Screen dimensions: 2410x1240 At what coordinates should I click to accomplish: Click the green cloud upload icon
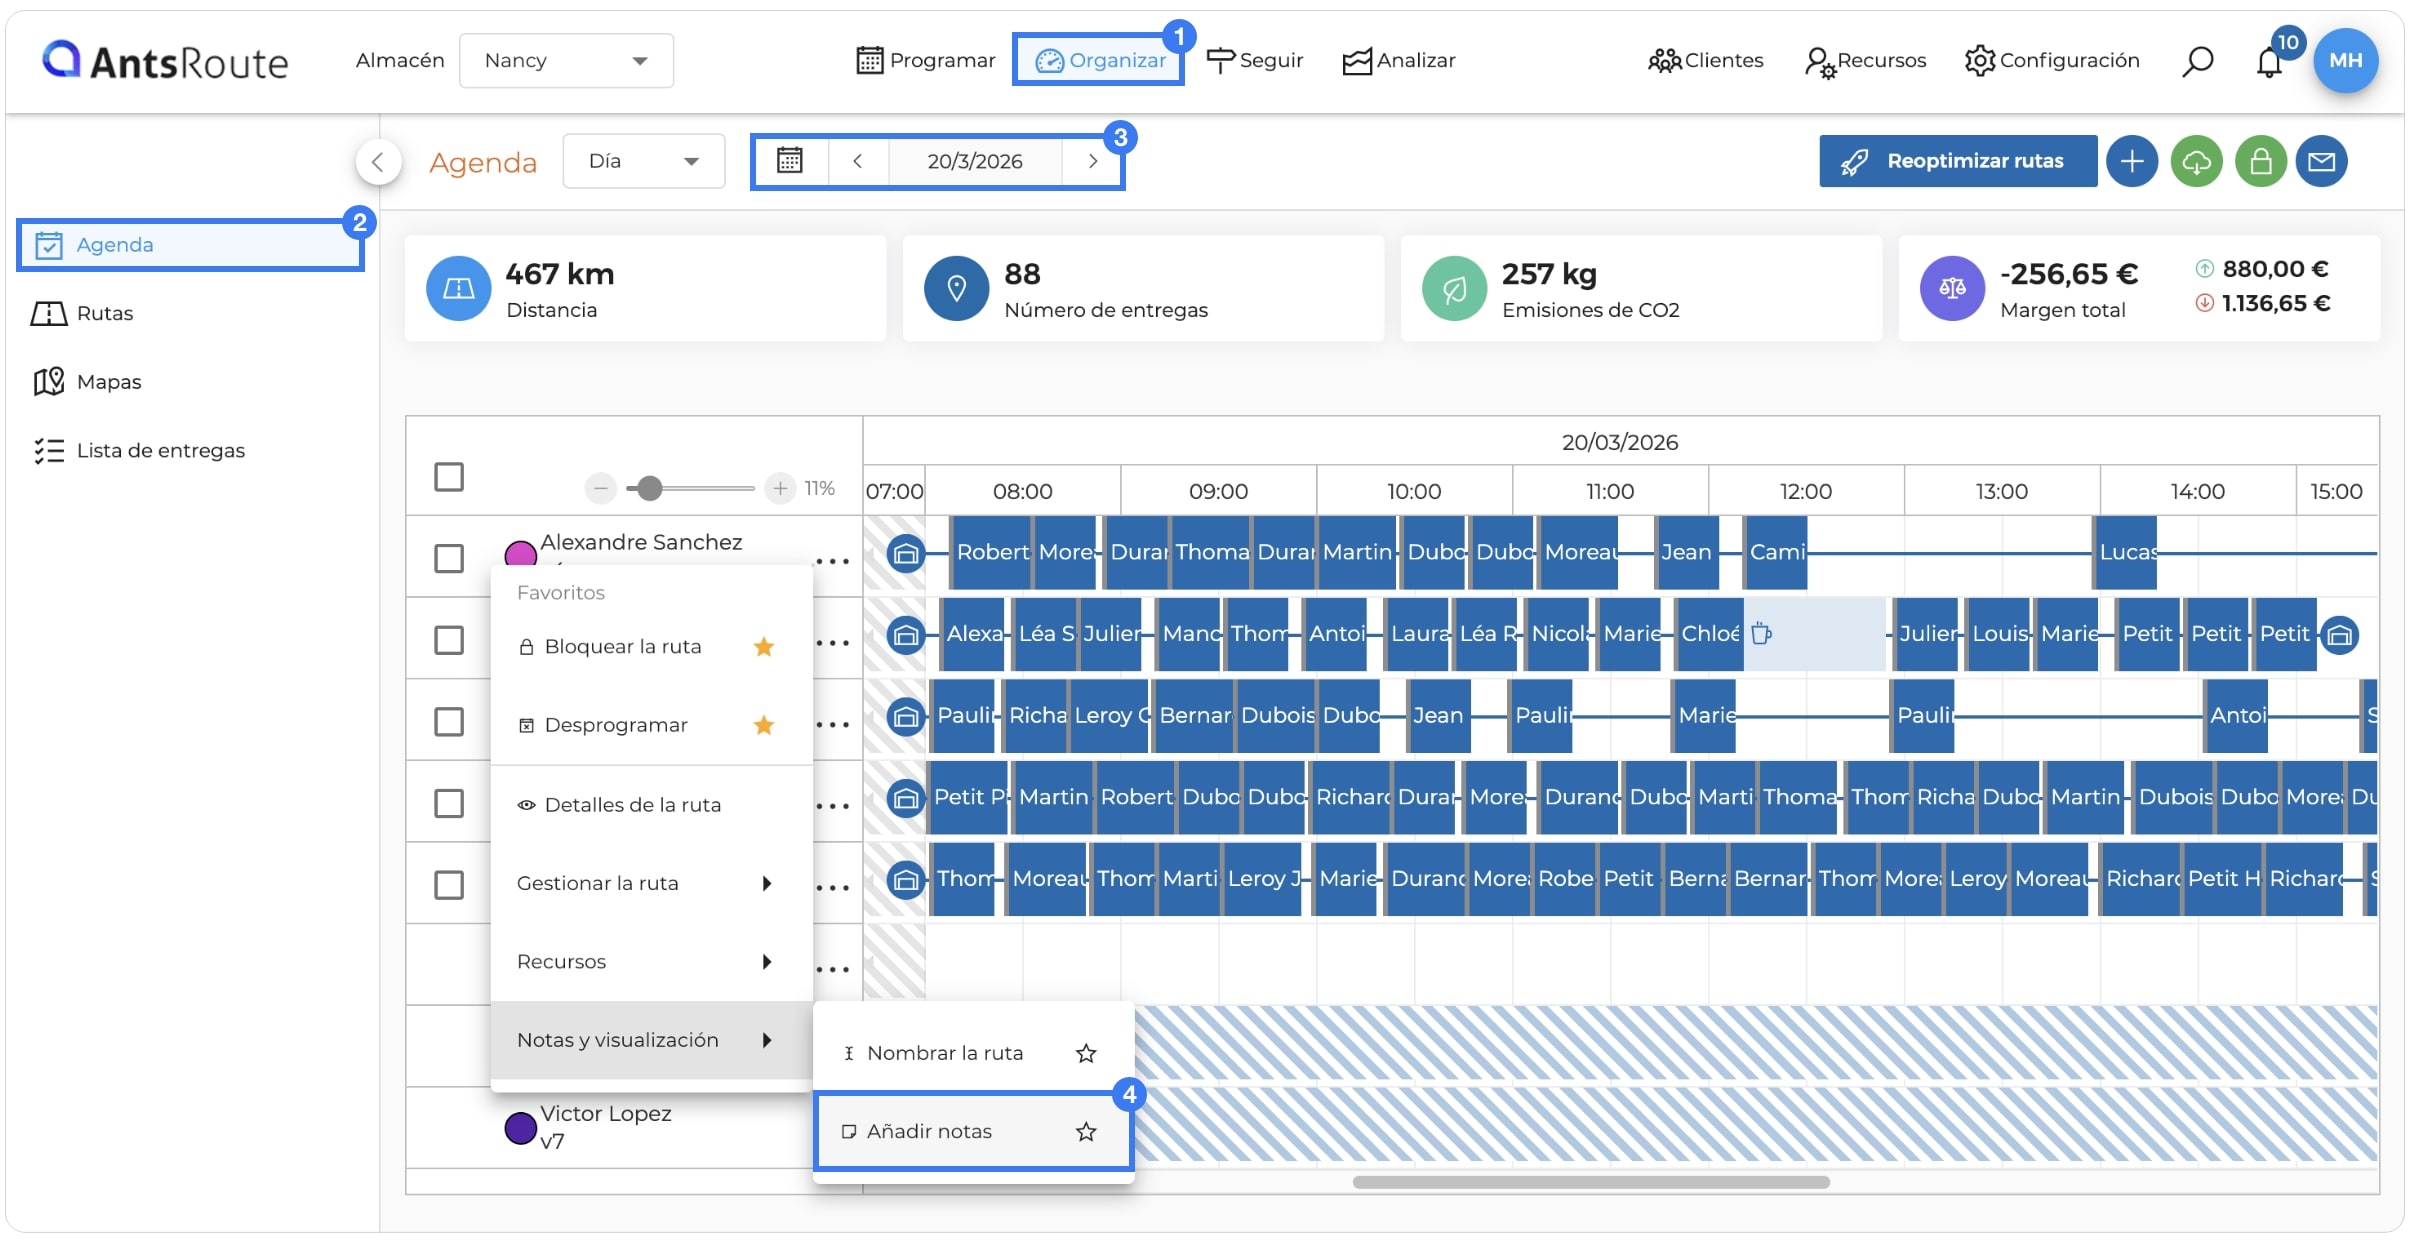[x=2197, y=161]
